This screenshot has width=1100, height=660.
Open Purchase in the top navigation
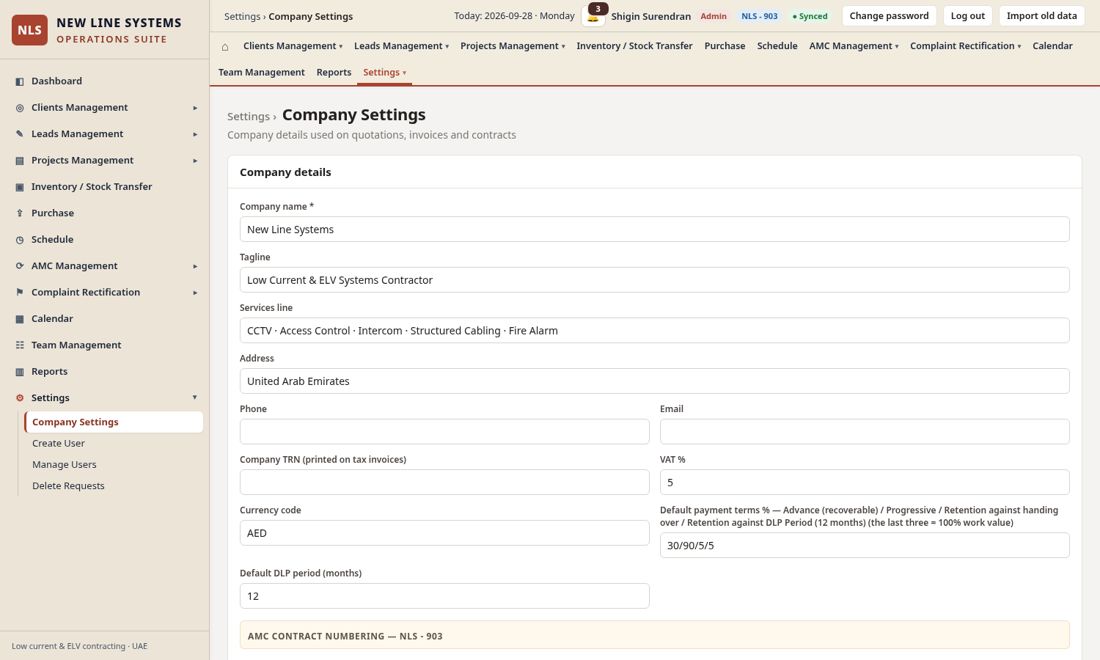coord(725,46)
